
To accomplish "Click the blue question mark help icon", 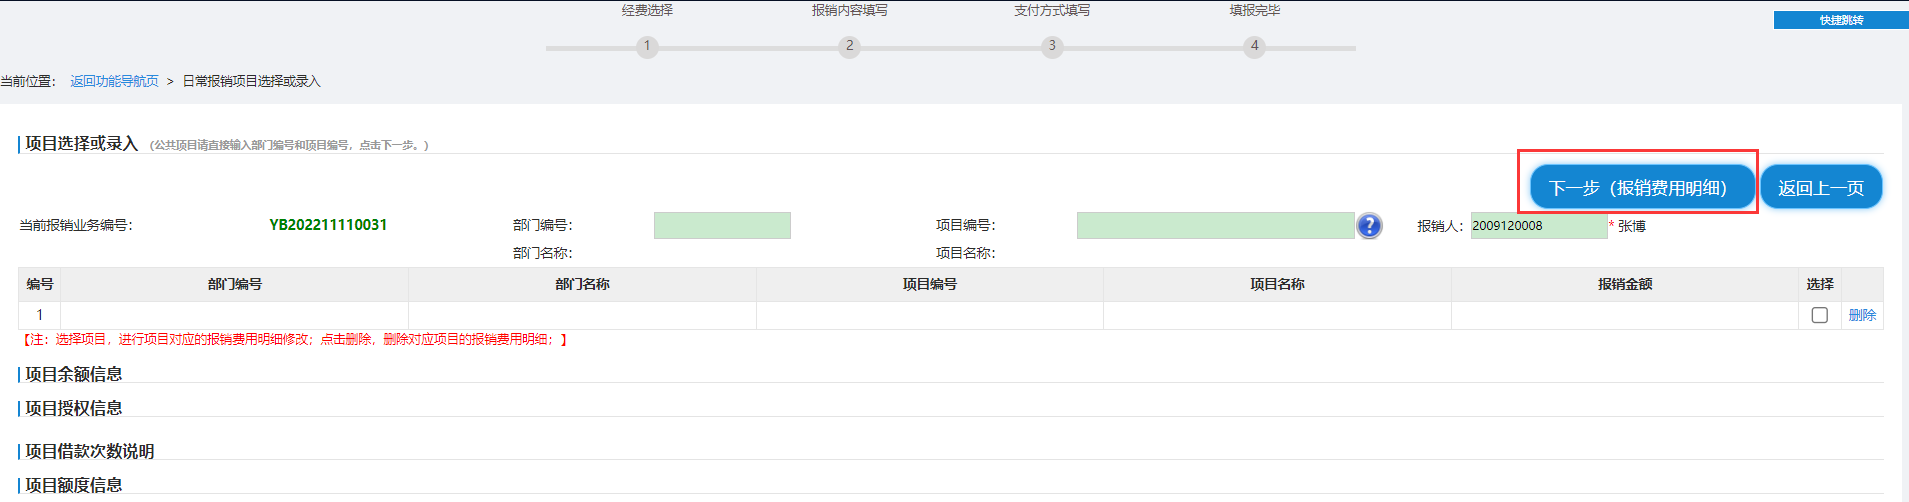I will (x=1369, y=226).
